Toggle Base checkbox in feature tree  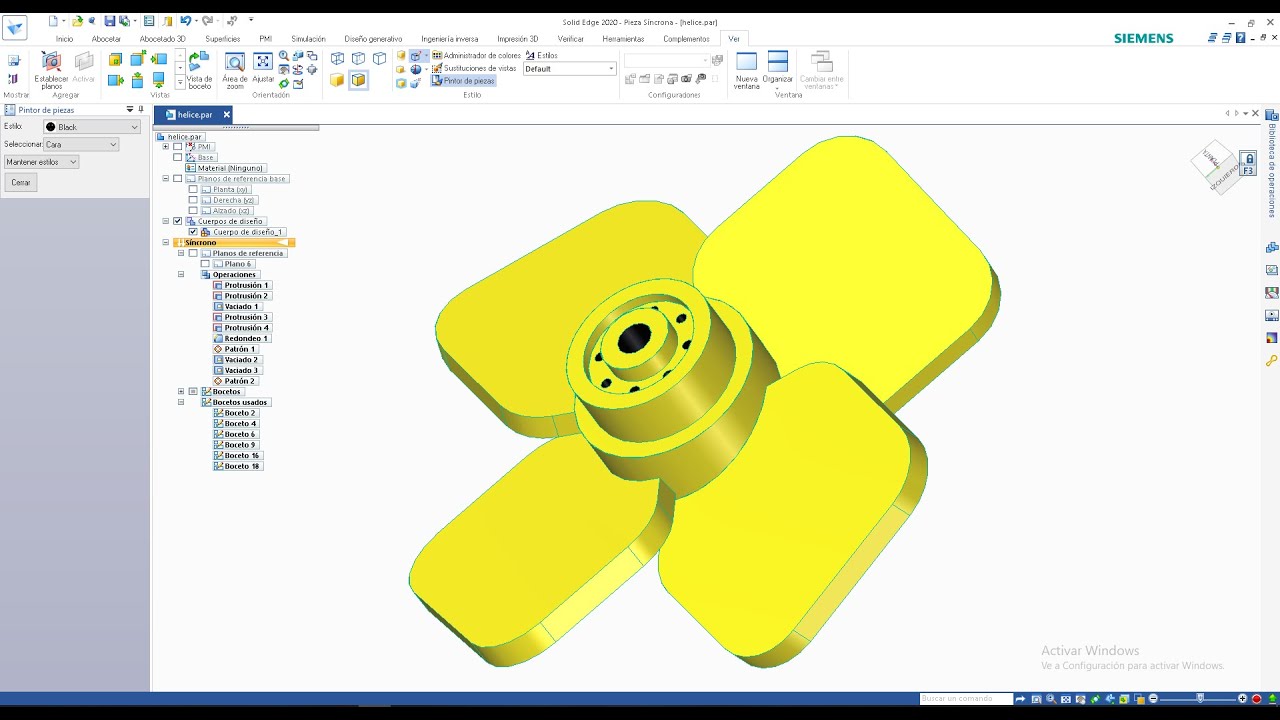(x=178, y=158)
